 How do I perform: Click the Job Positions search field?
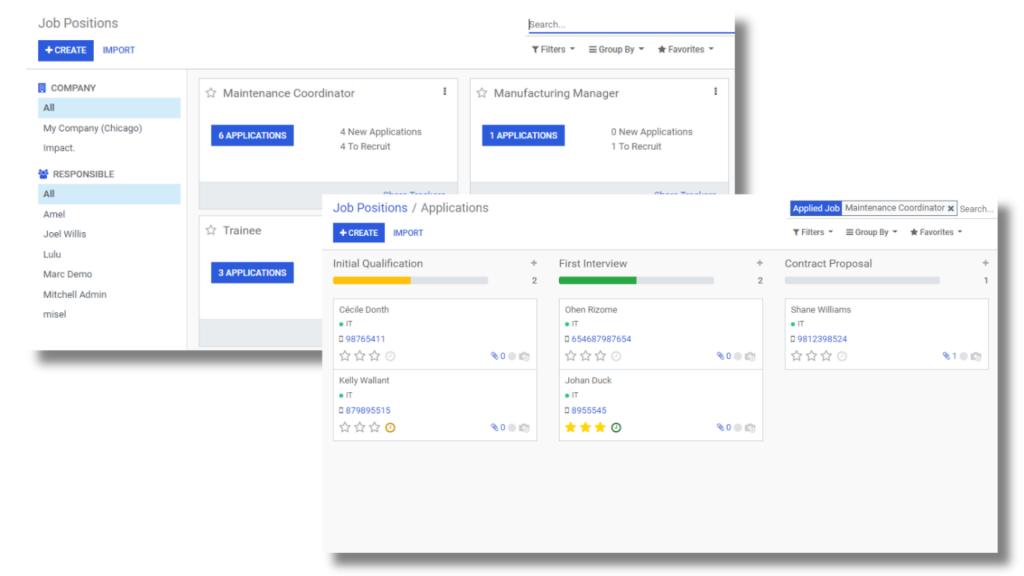pyautogui.click(x=630, y=24)
